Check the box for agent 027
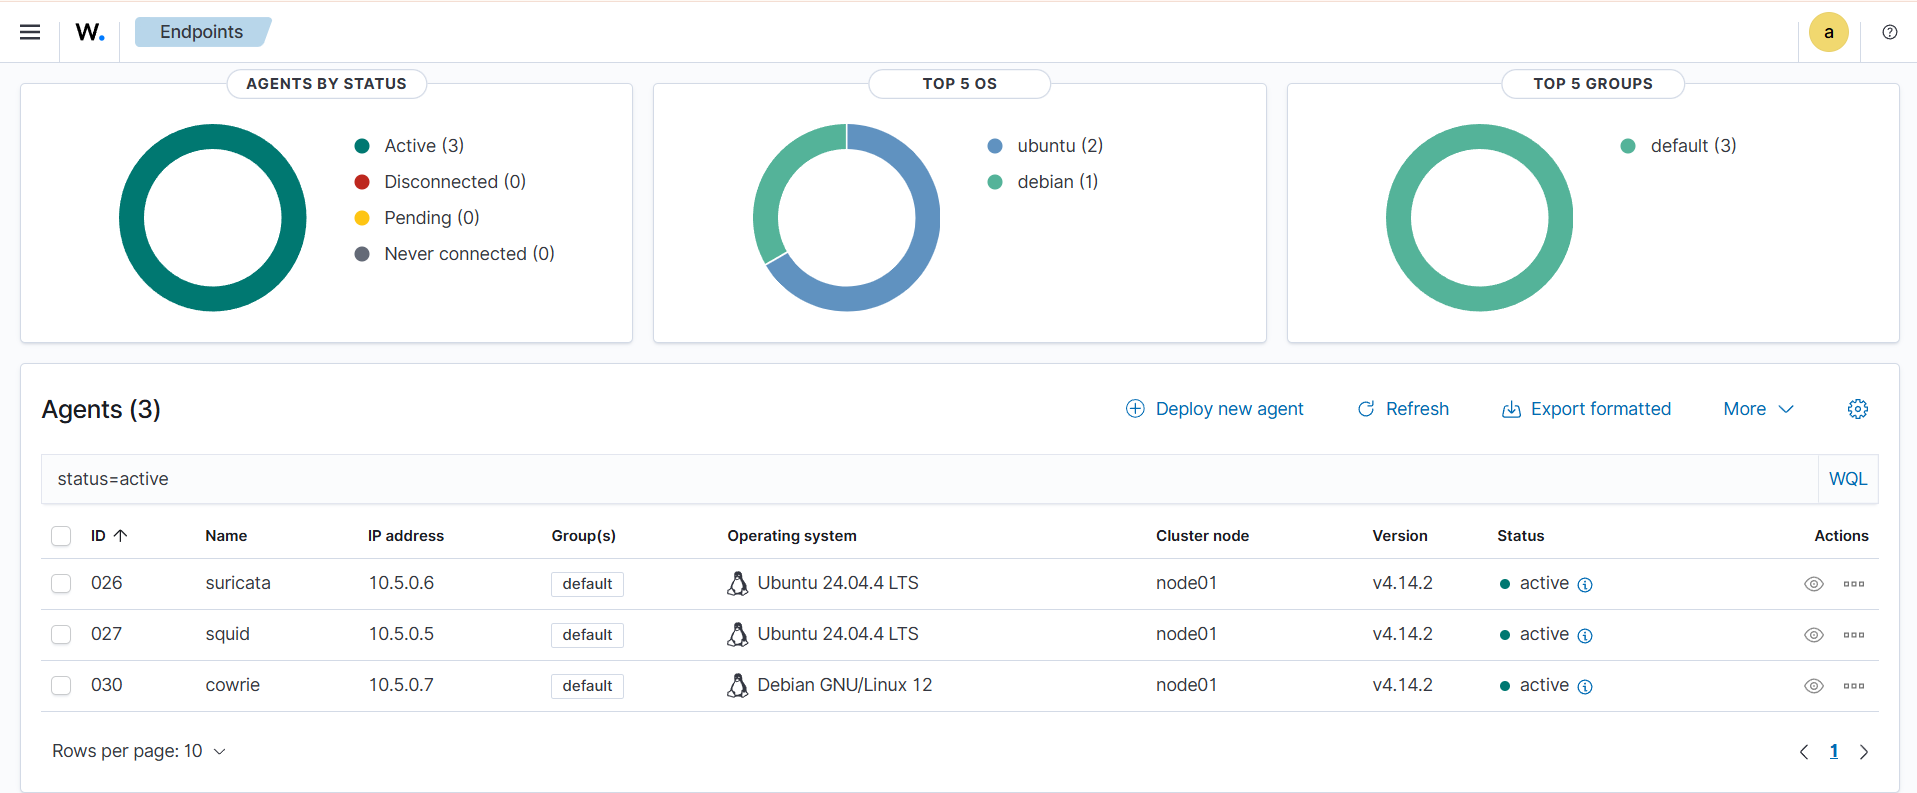 [x=61, y=634]
